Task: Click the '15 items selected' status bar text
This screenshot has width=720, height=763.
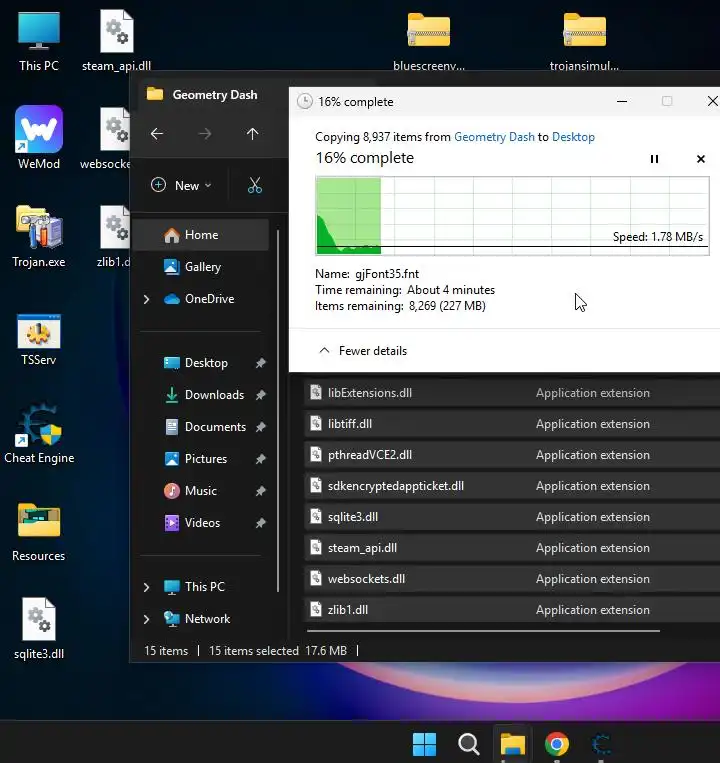Action: click(x=253, y=651)
